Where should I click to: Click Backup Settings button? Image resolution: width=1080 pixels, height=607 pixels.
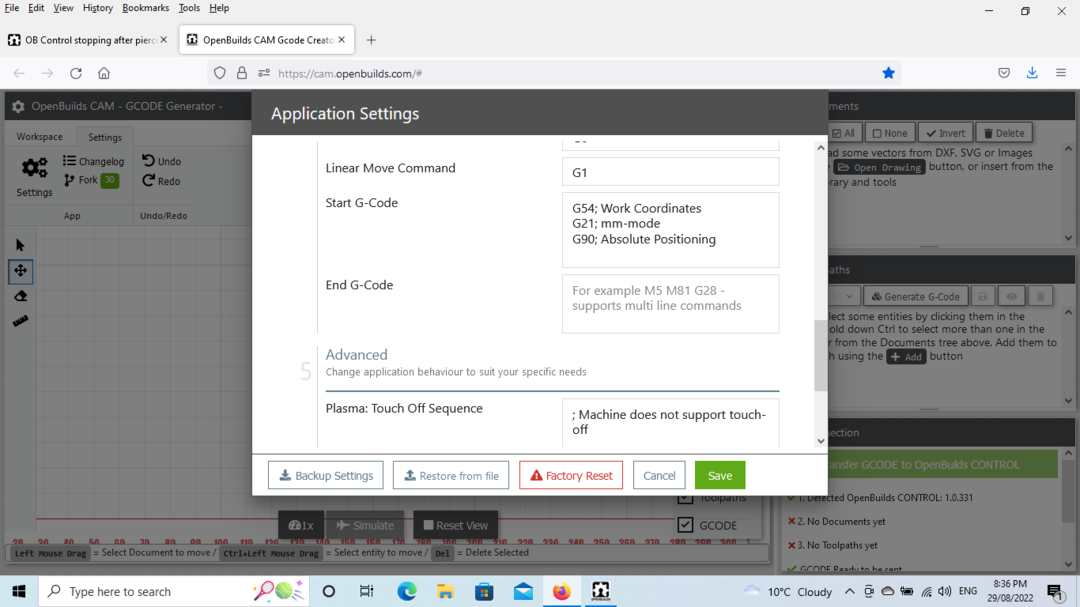326,475
